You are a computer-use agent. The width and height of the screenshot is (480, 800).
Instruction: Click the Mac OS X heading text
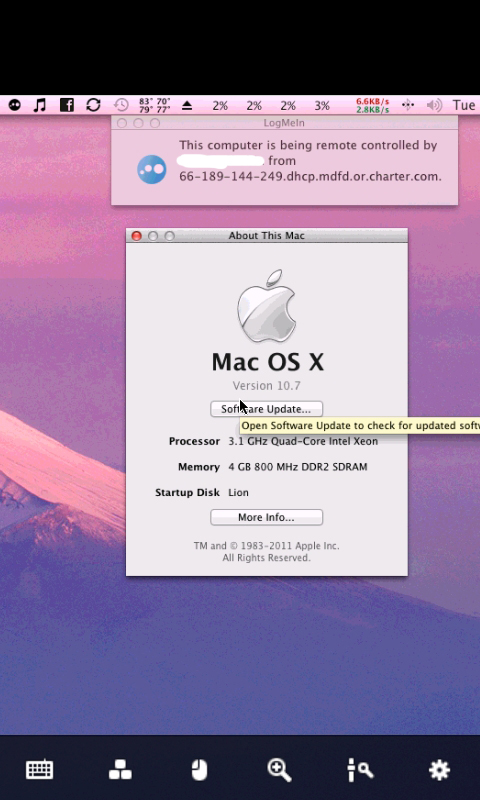tap(267, 362)
